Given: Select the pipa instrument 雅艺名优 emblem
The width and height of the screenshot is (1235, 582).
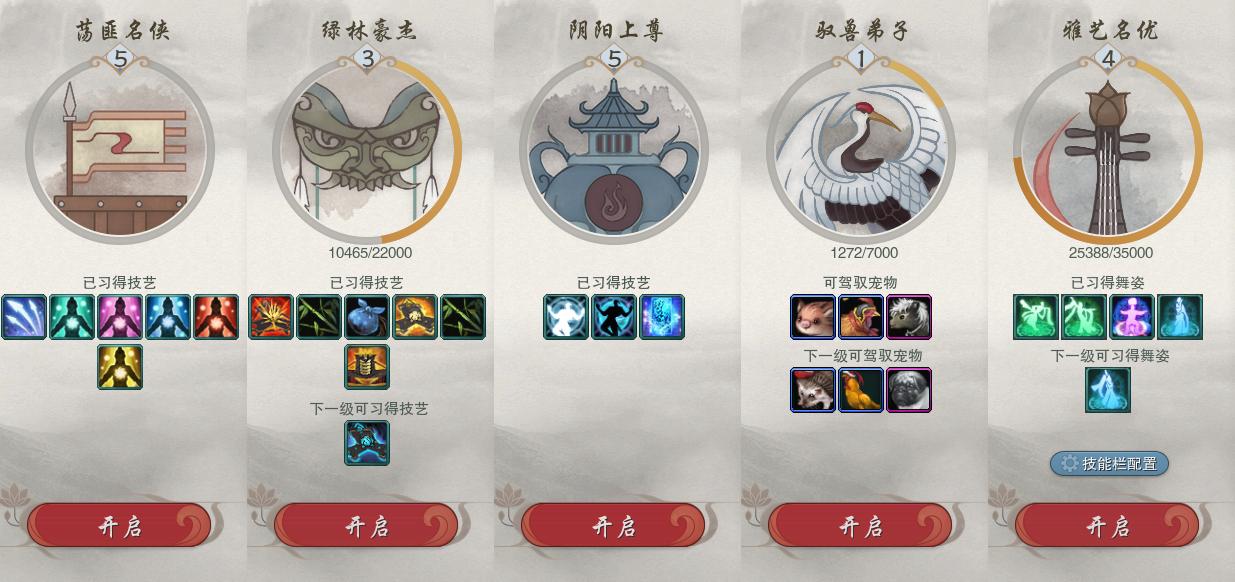Looking at the screenshot, I should [x=1108, y=150].
